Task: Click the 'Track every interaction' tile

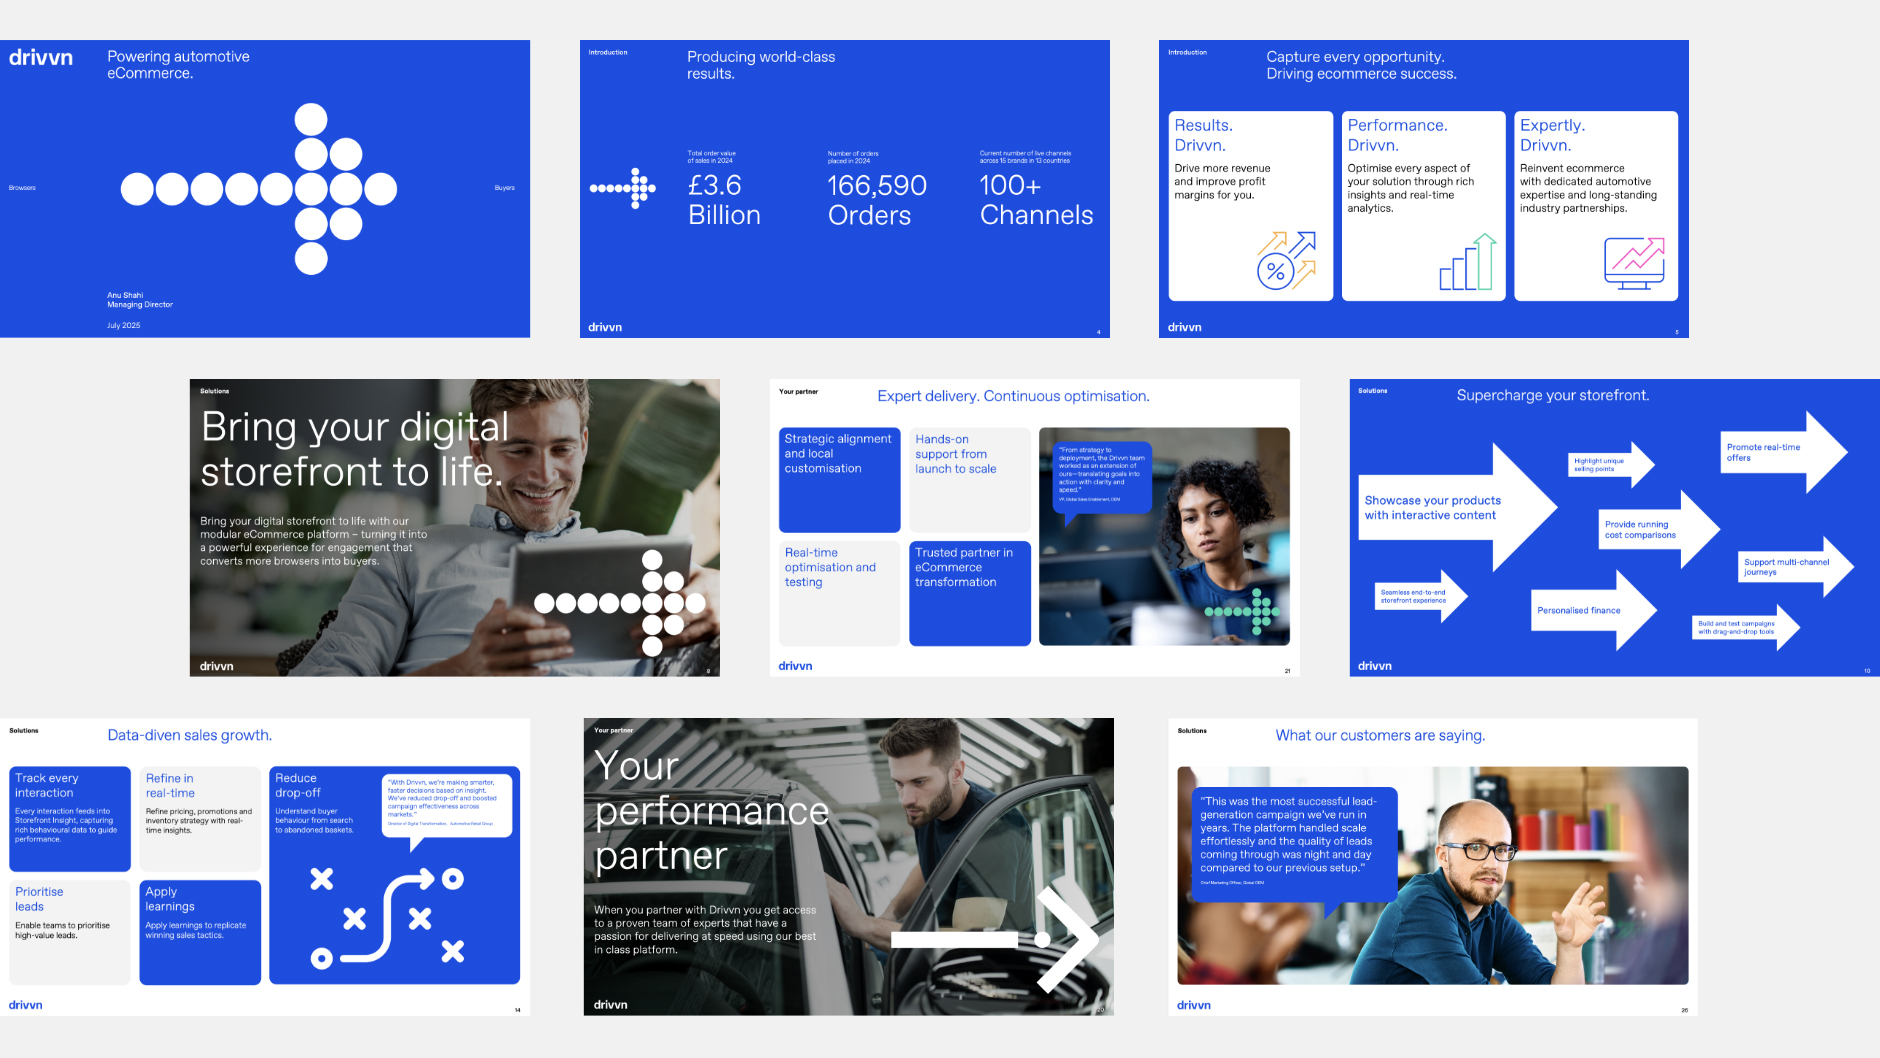Action: 70,819
